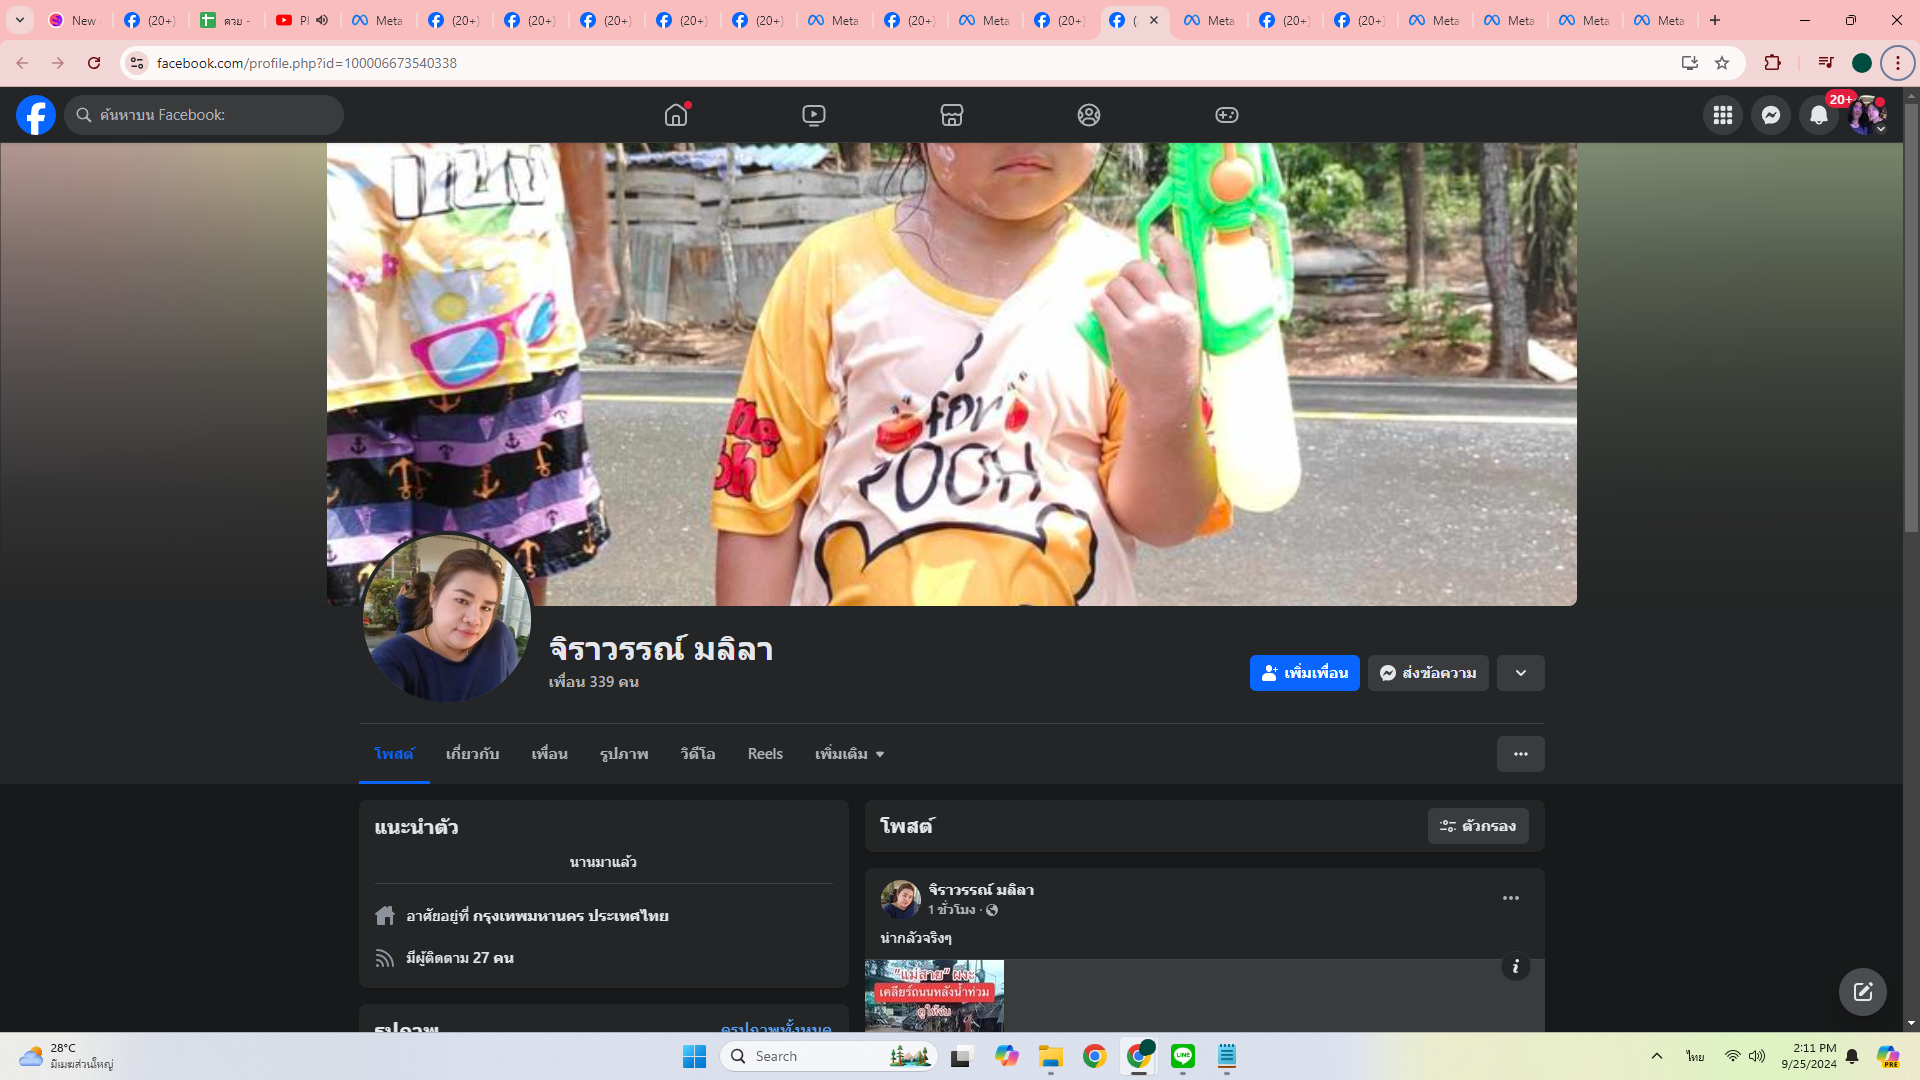The image size is (1920, 1080).
Task: Click the new message compose icon
Action: coord(1862,991)
